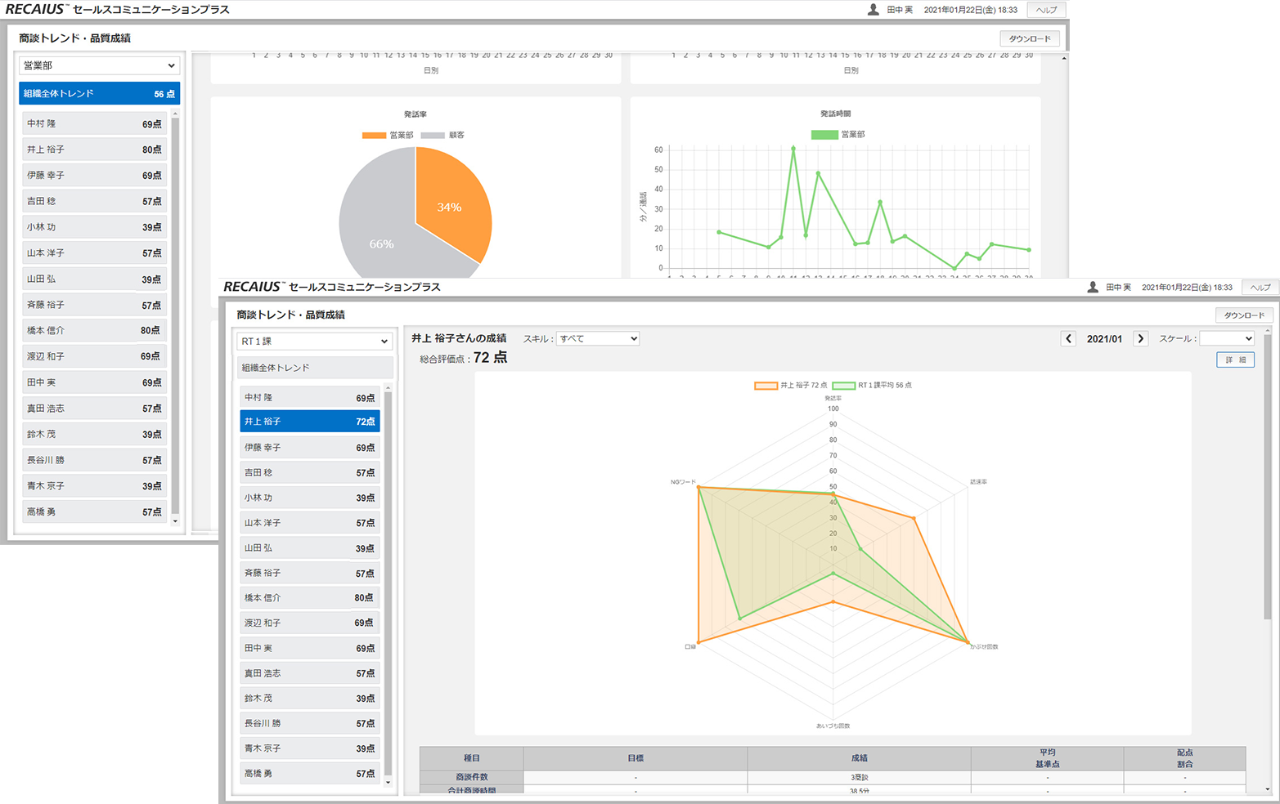1280x804 pixels.
Task: Select 青木 京子 in the front window list
Action: pos(309,748)
